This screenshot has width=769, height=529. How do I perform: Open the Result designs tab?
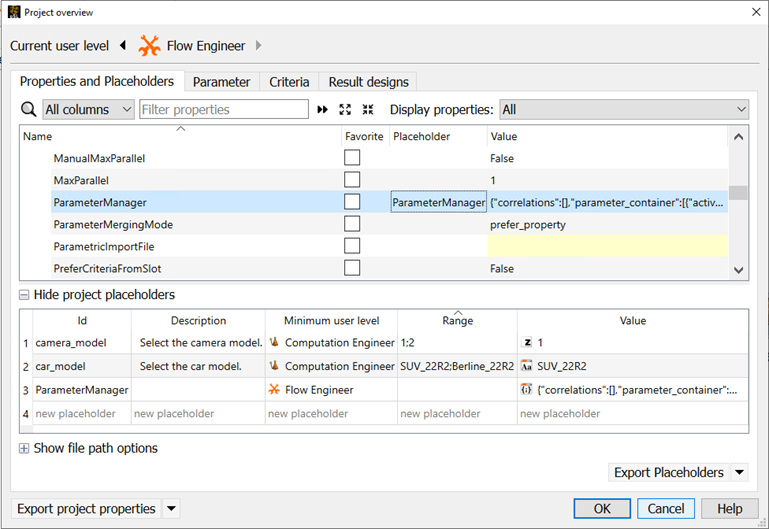tap(368, 82)
